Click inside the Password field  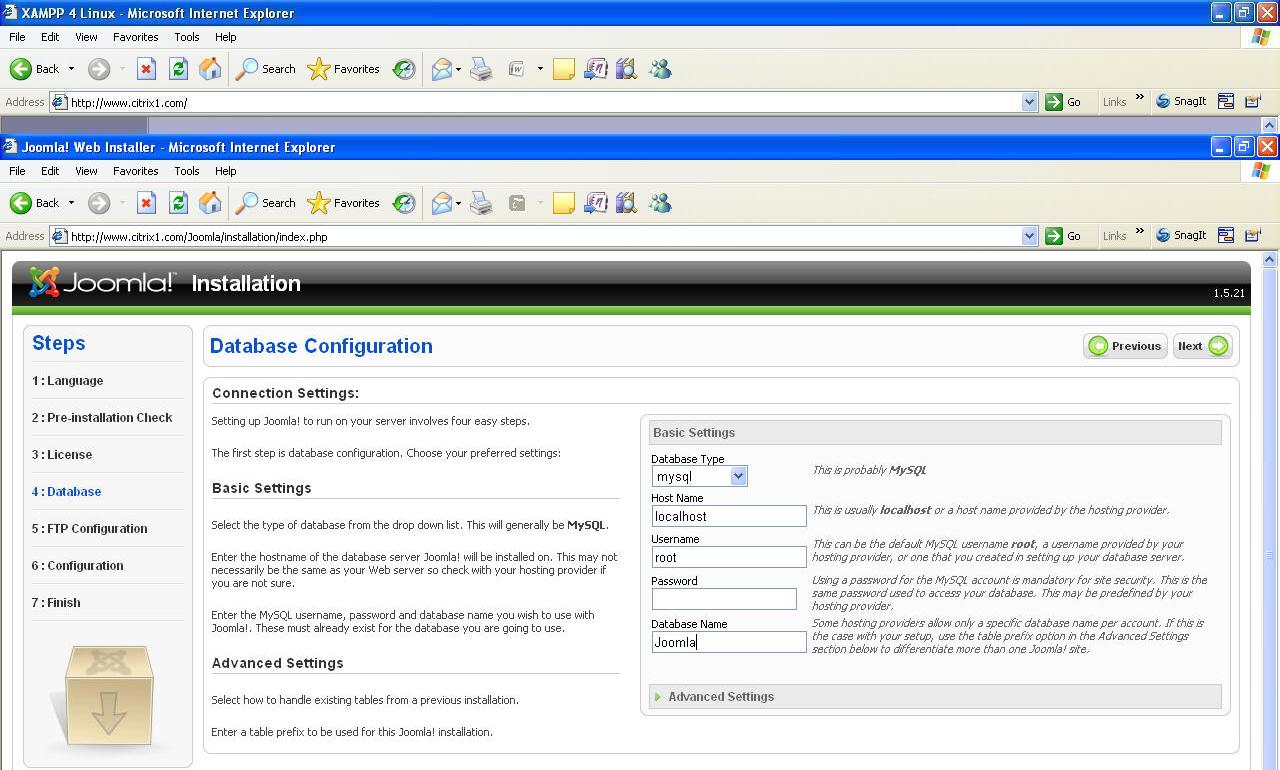(723, 599)
